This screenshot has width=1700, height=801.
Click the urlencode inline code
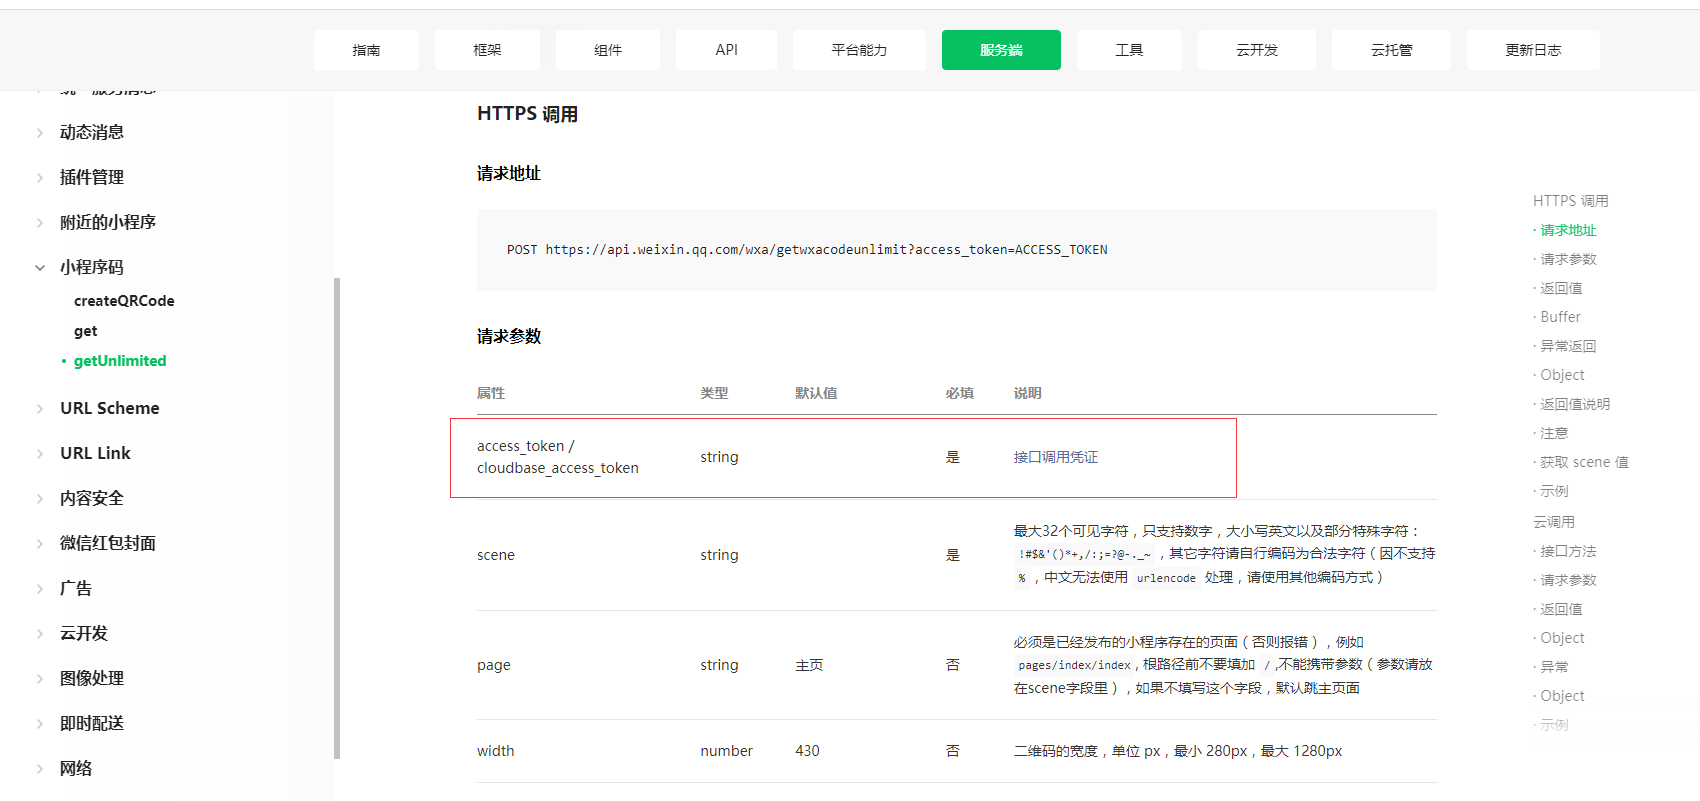pos(1166,578)
